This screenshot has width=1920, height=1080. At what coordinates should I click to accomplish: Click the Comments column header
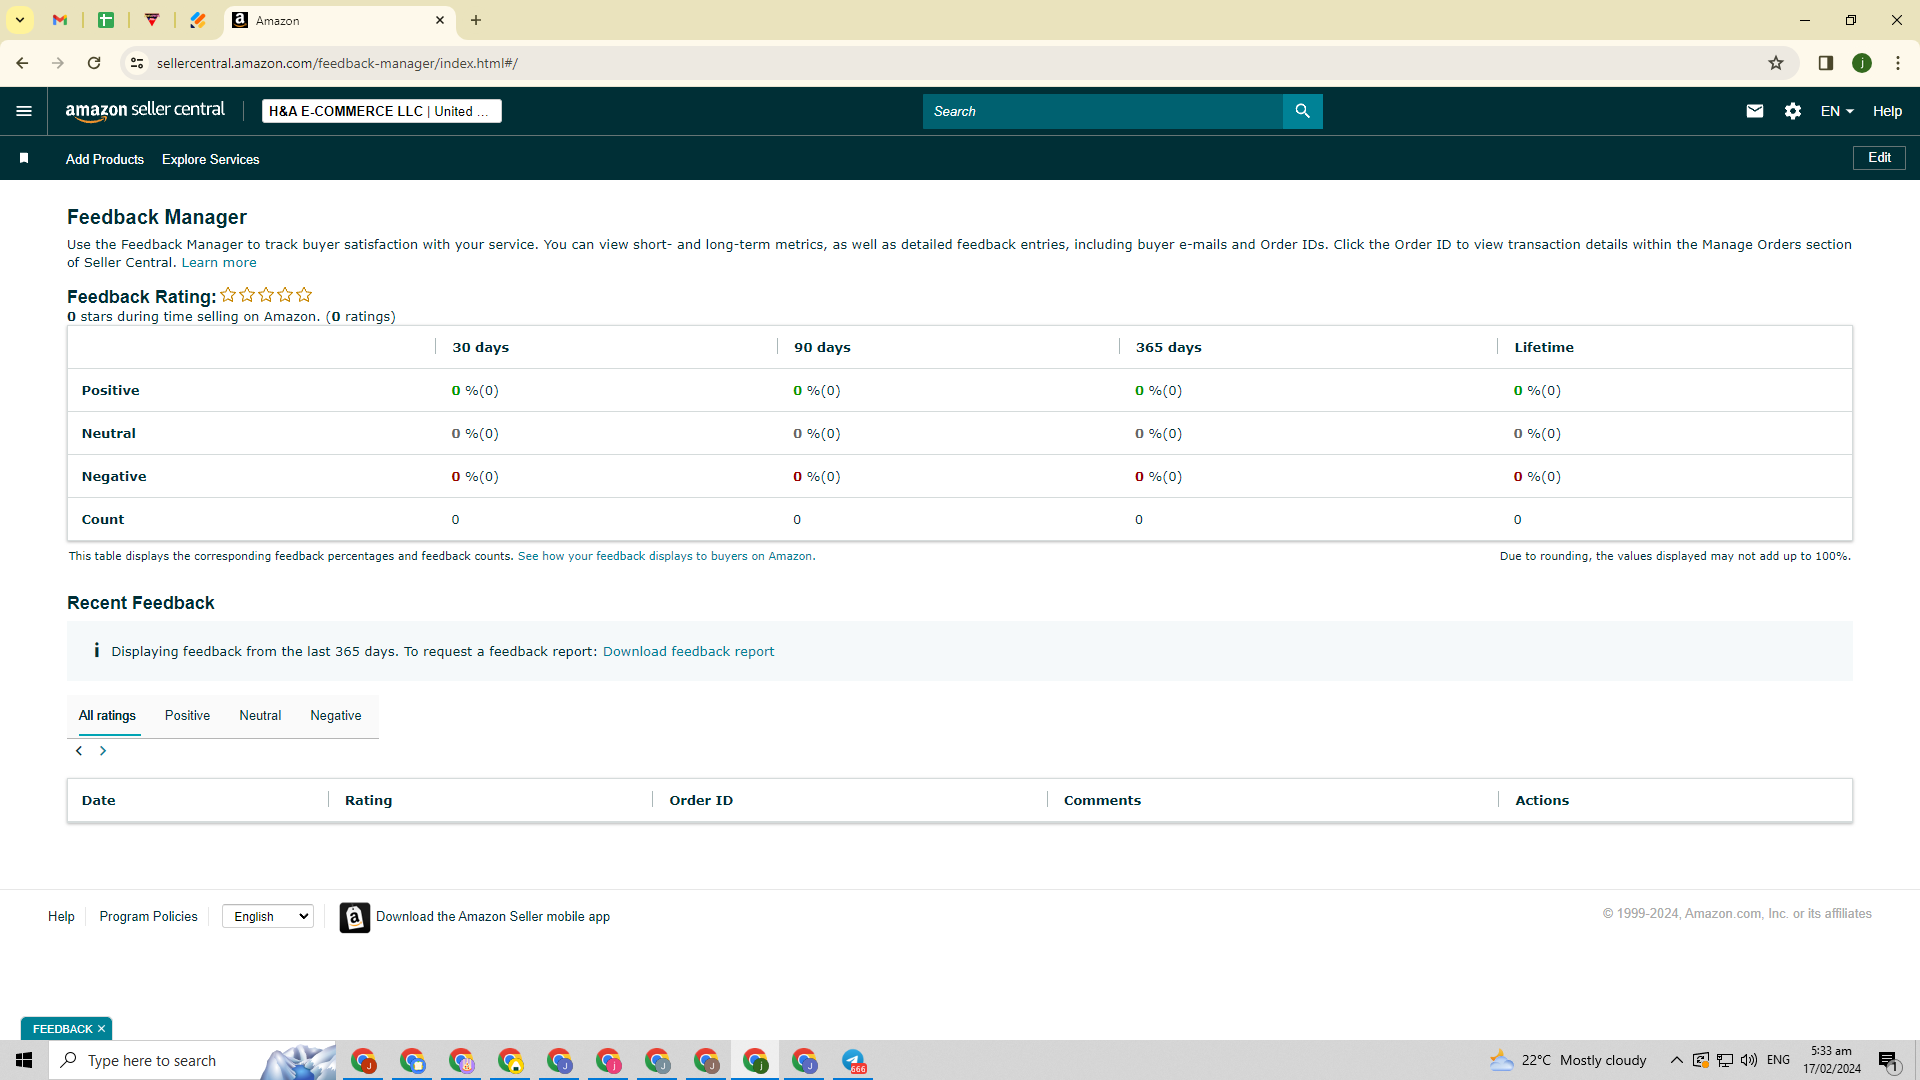coord(1102,801)
